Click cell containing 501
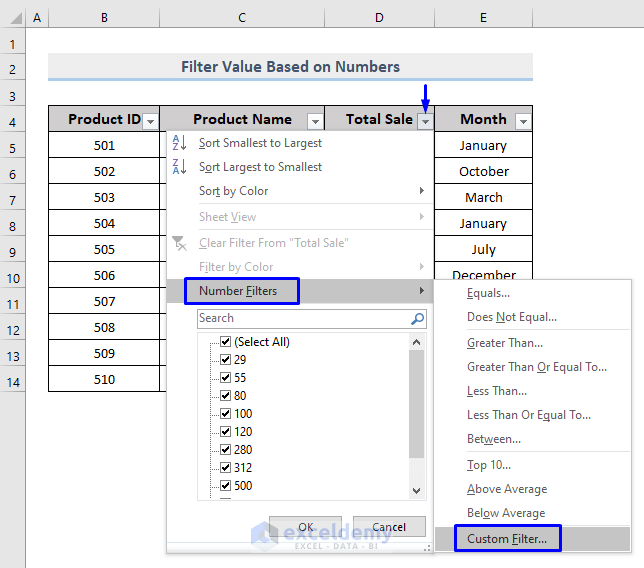 click(x=104, y=145)
